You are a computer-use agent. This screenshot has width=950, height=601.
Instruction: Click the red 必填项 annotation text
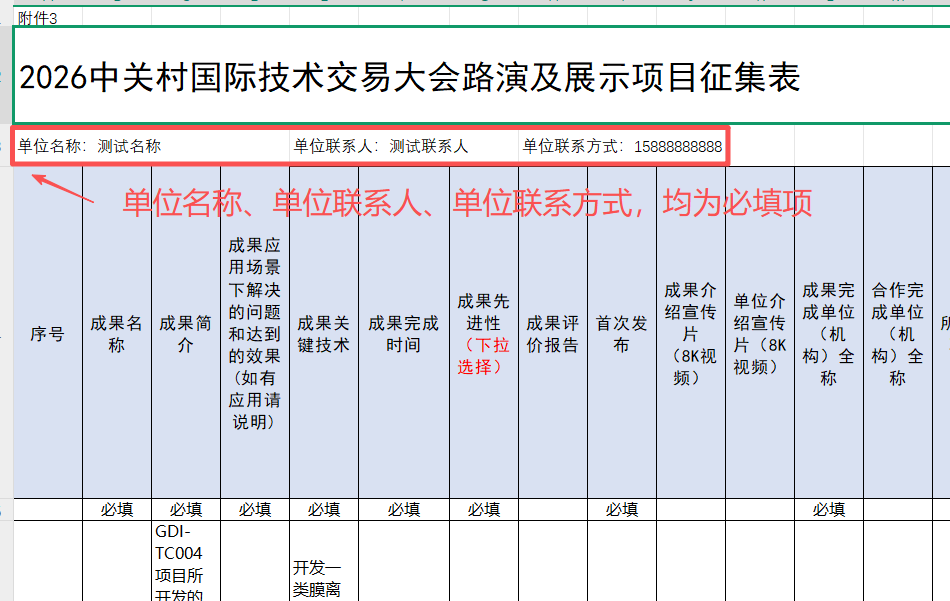[467, 203]
